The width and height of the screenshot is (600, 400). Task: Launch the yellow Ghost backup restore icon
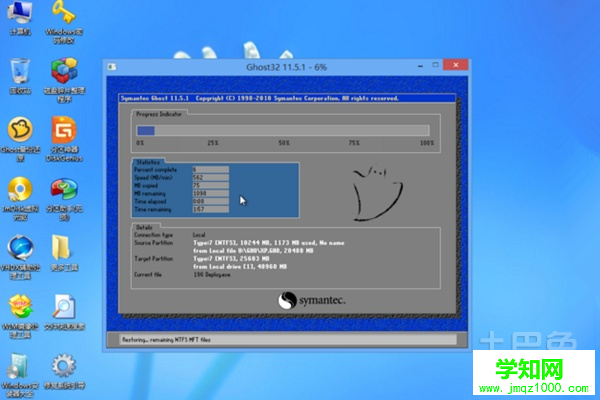[x=20, y=139]
